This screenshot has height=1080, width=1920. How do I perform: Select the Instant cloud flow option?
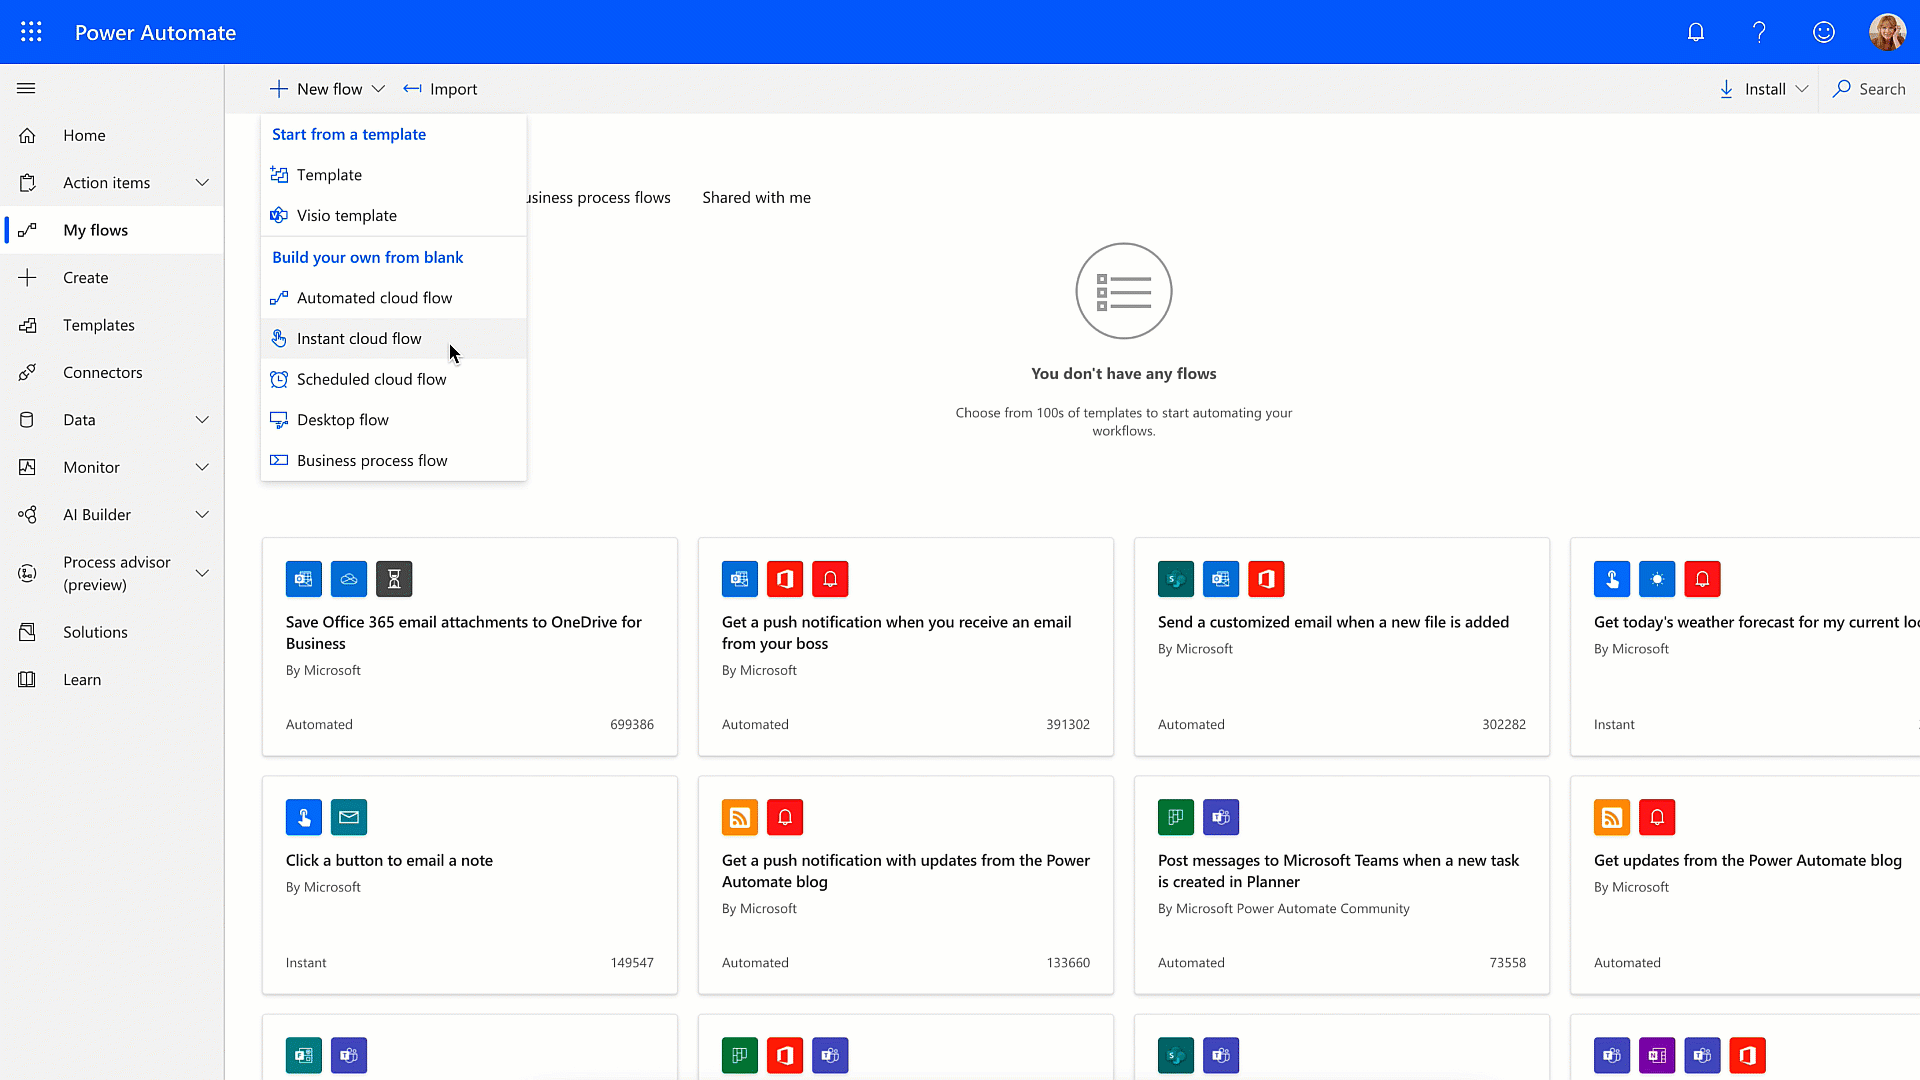tap(359, 338)
